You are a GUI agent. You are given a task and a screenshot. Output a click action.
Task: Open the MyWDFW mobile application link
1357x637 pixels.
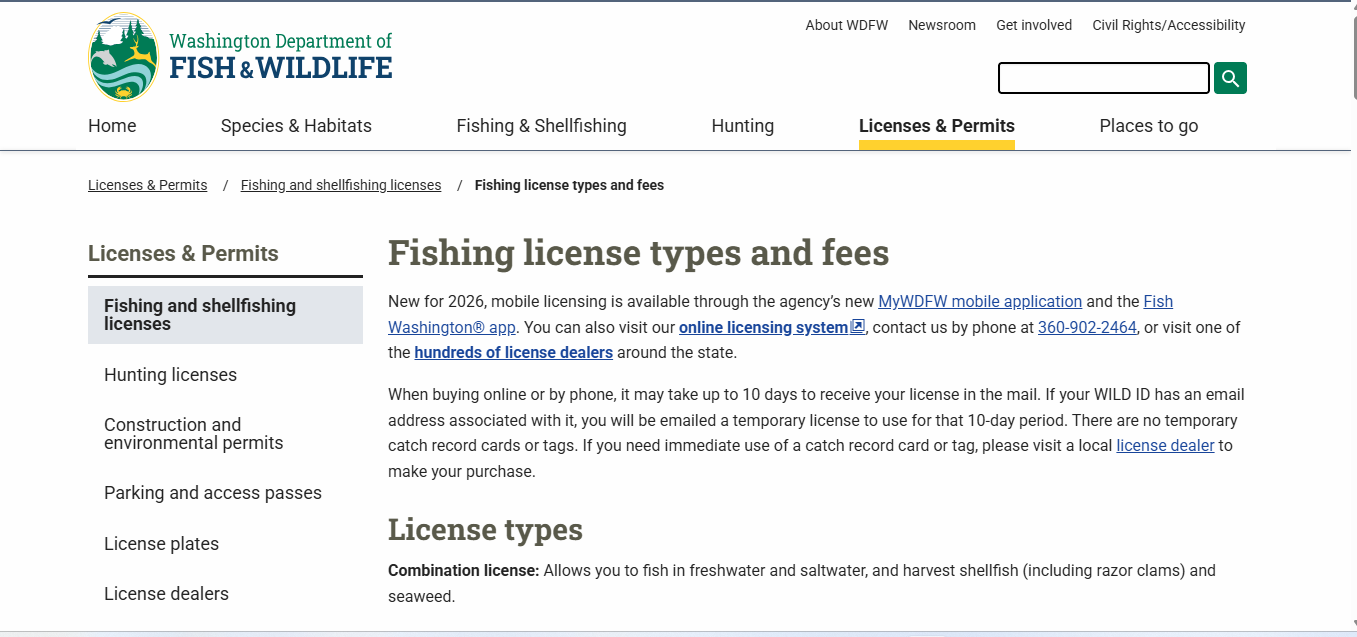click(x=980, y=301)
